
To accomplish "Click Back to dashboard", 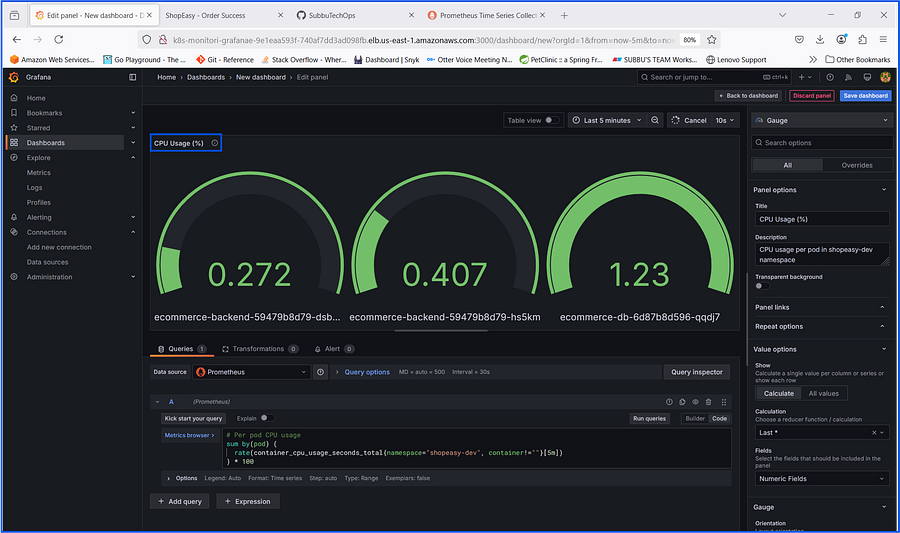I will pyautogui.click(x=748, y=95).
